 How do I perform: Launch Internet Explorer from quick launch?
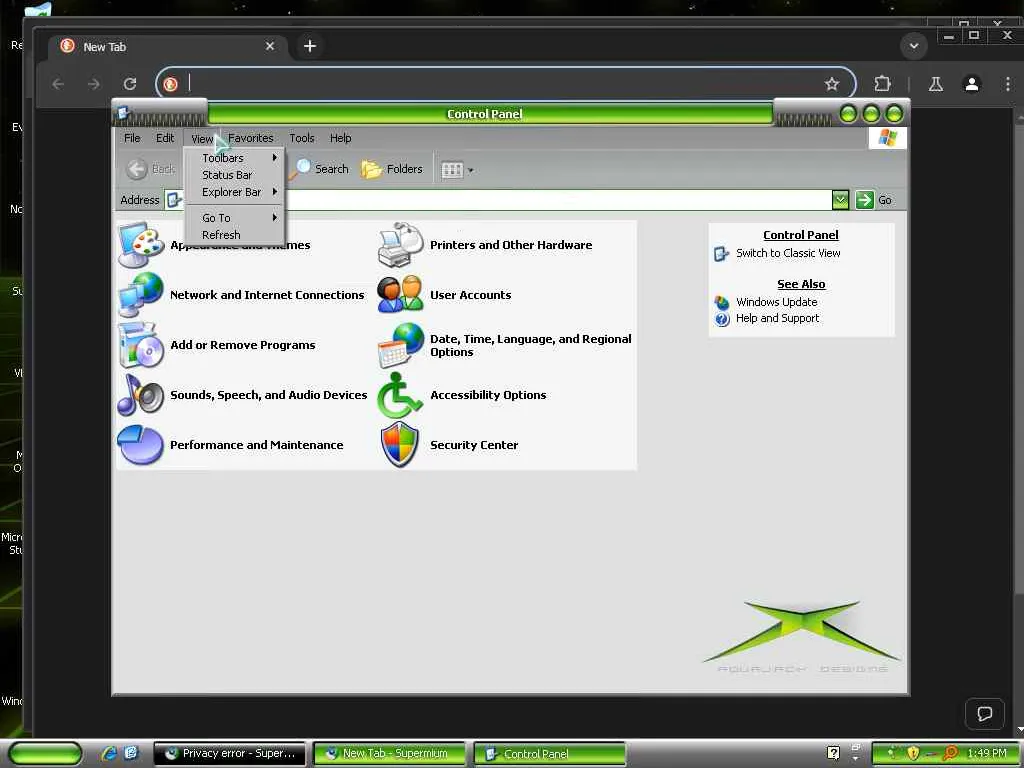tap(108, 753)
